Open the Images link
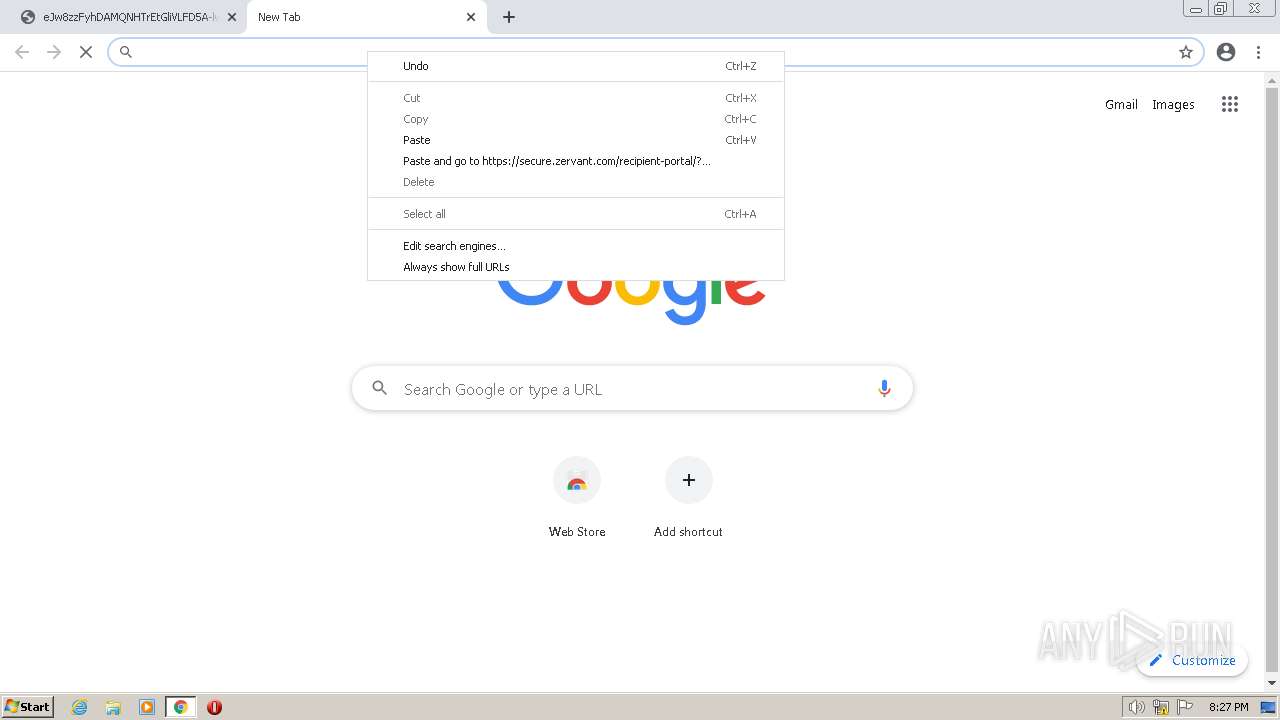1280x720 pixels. pos(1173,104)
